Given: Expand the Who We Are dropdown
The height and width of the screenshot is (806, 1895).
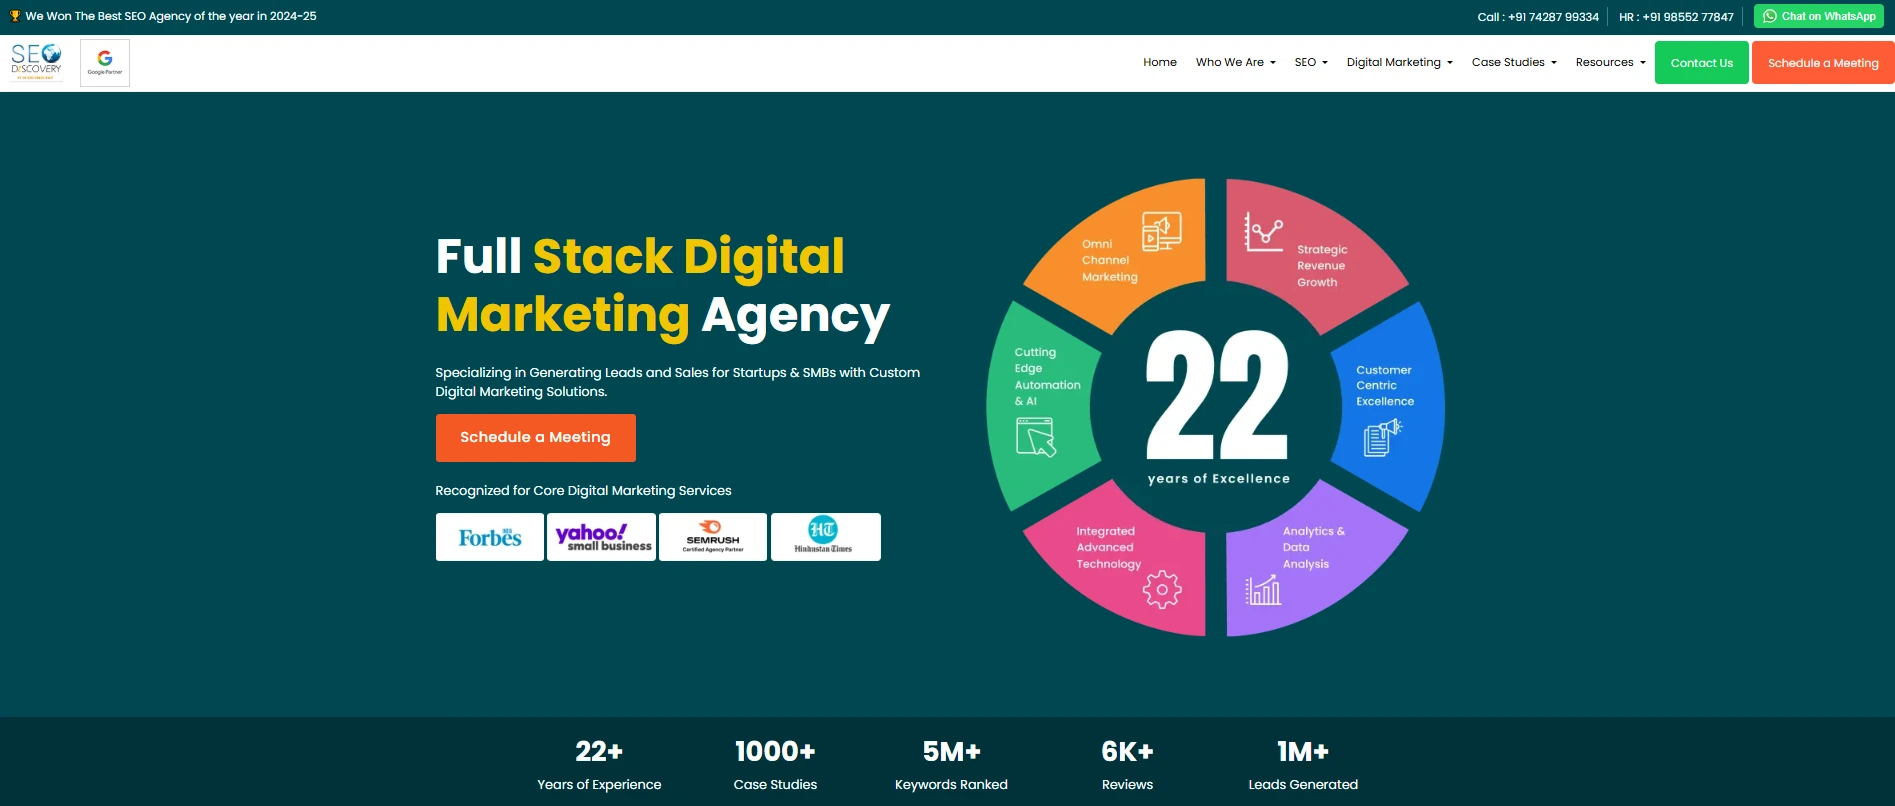Looking at the screenshot, I should point(1235,62).
